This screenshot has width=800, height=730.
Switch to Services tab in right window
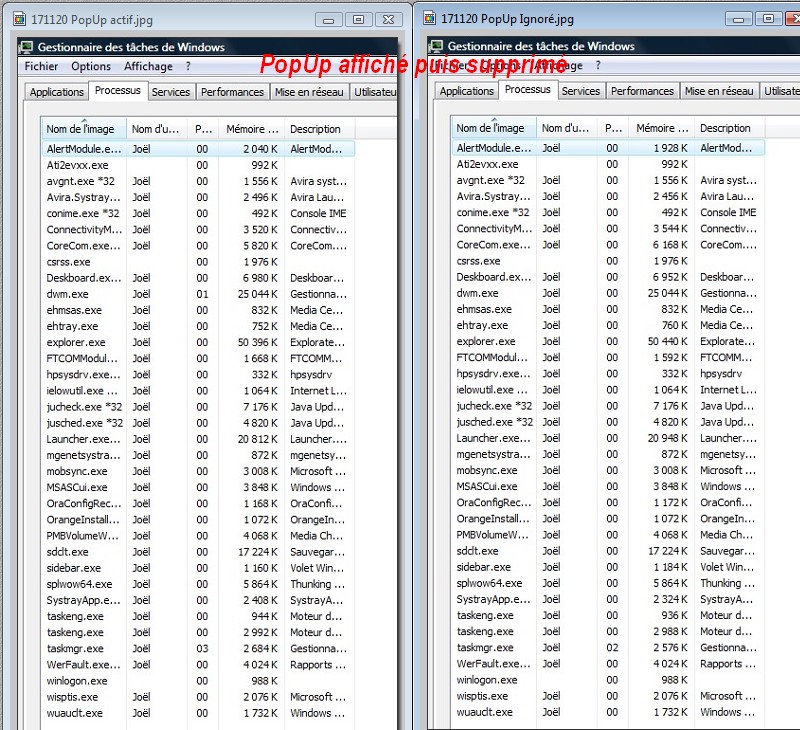click(581, 91)
